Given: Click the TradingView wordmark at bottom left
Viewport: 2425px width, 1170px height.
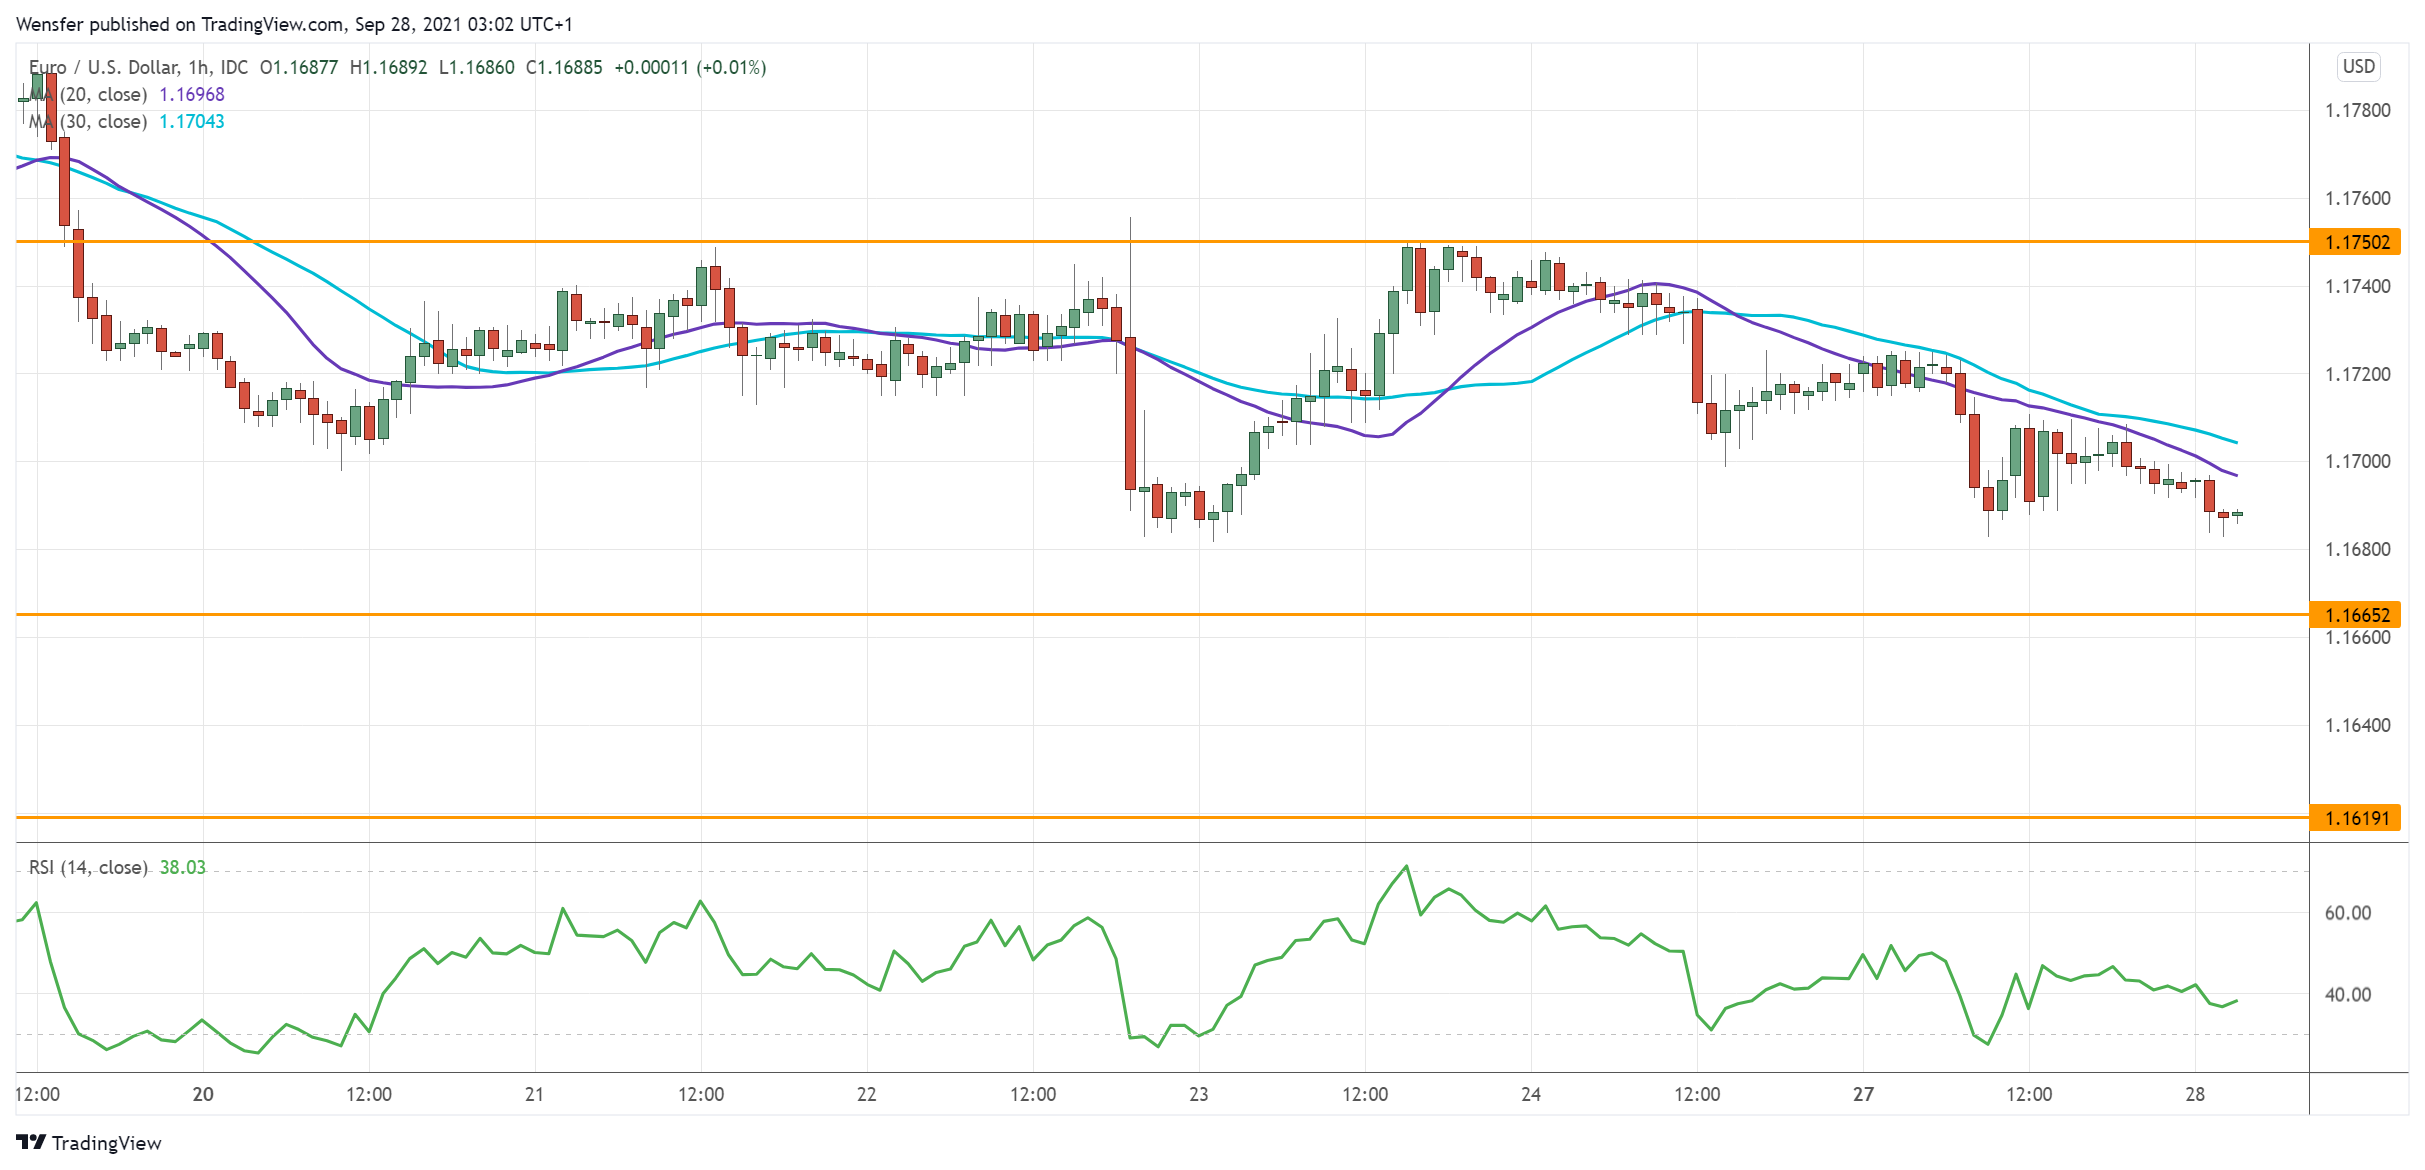Looking at the screenshot, I should pyautogui.click(x=107, y=1143).
